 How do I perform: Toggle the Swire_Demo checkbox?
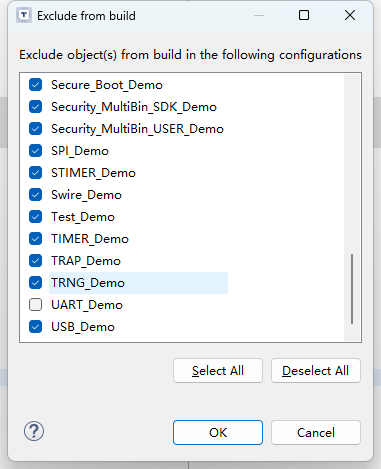[35, 195]
